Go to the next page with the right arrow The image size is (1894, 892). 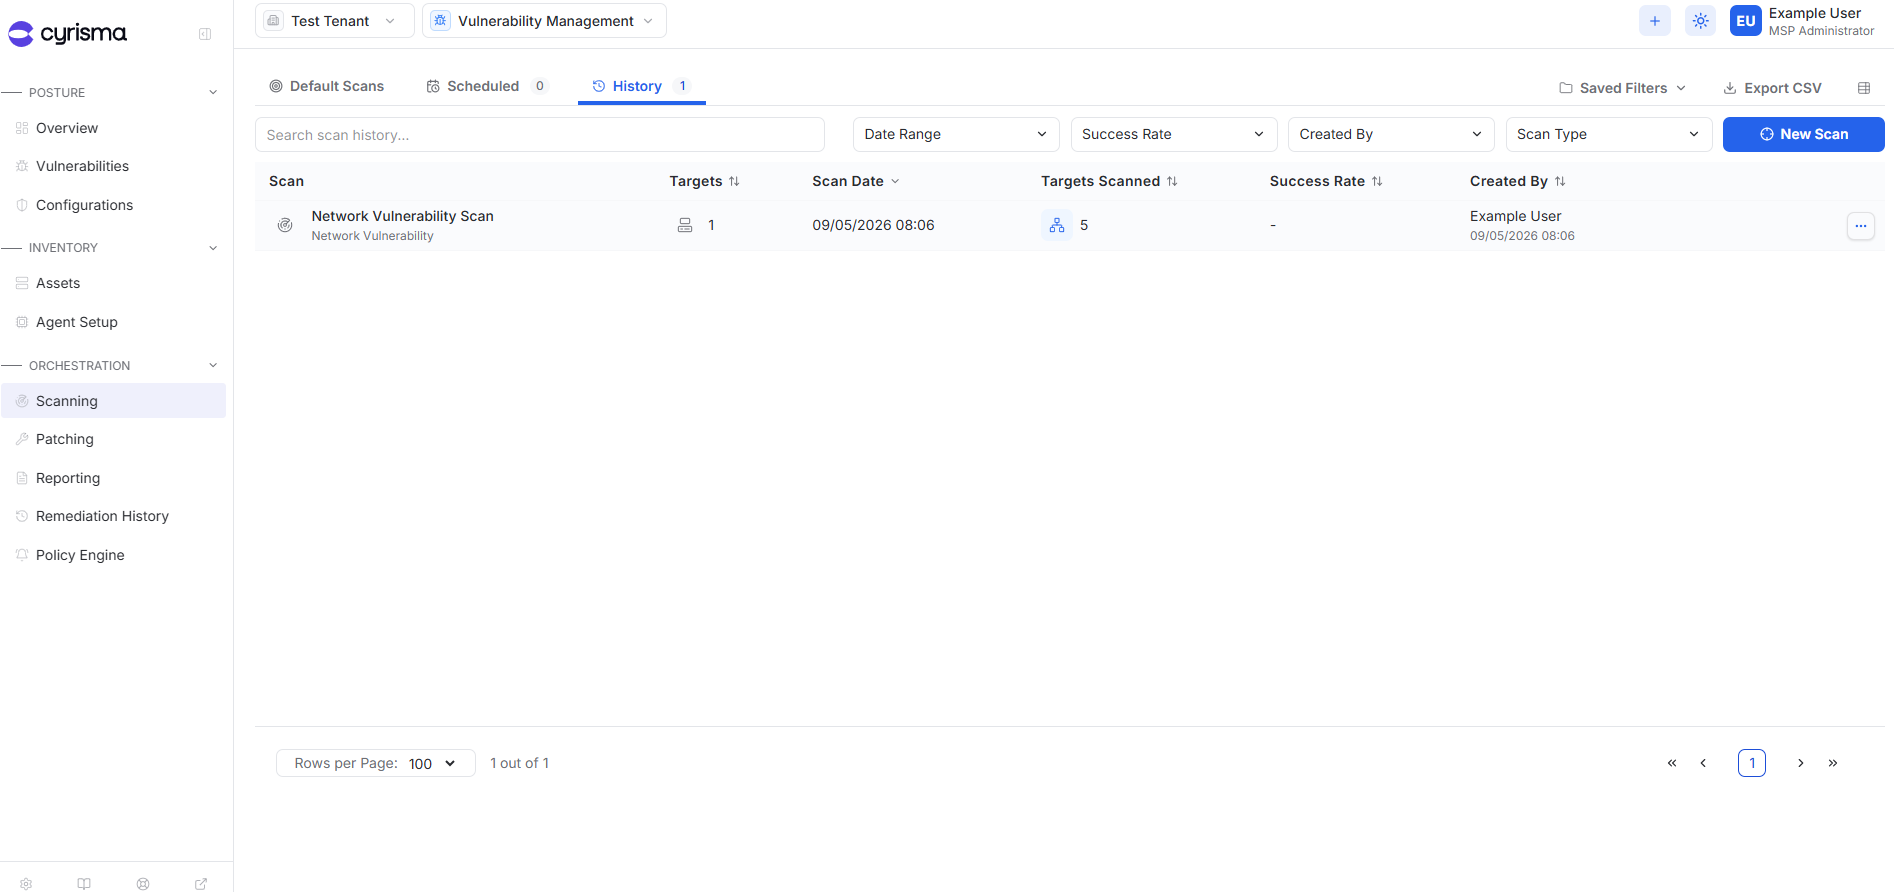(1801, 763)
